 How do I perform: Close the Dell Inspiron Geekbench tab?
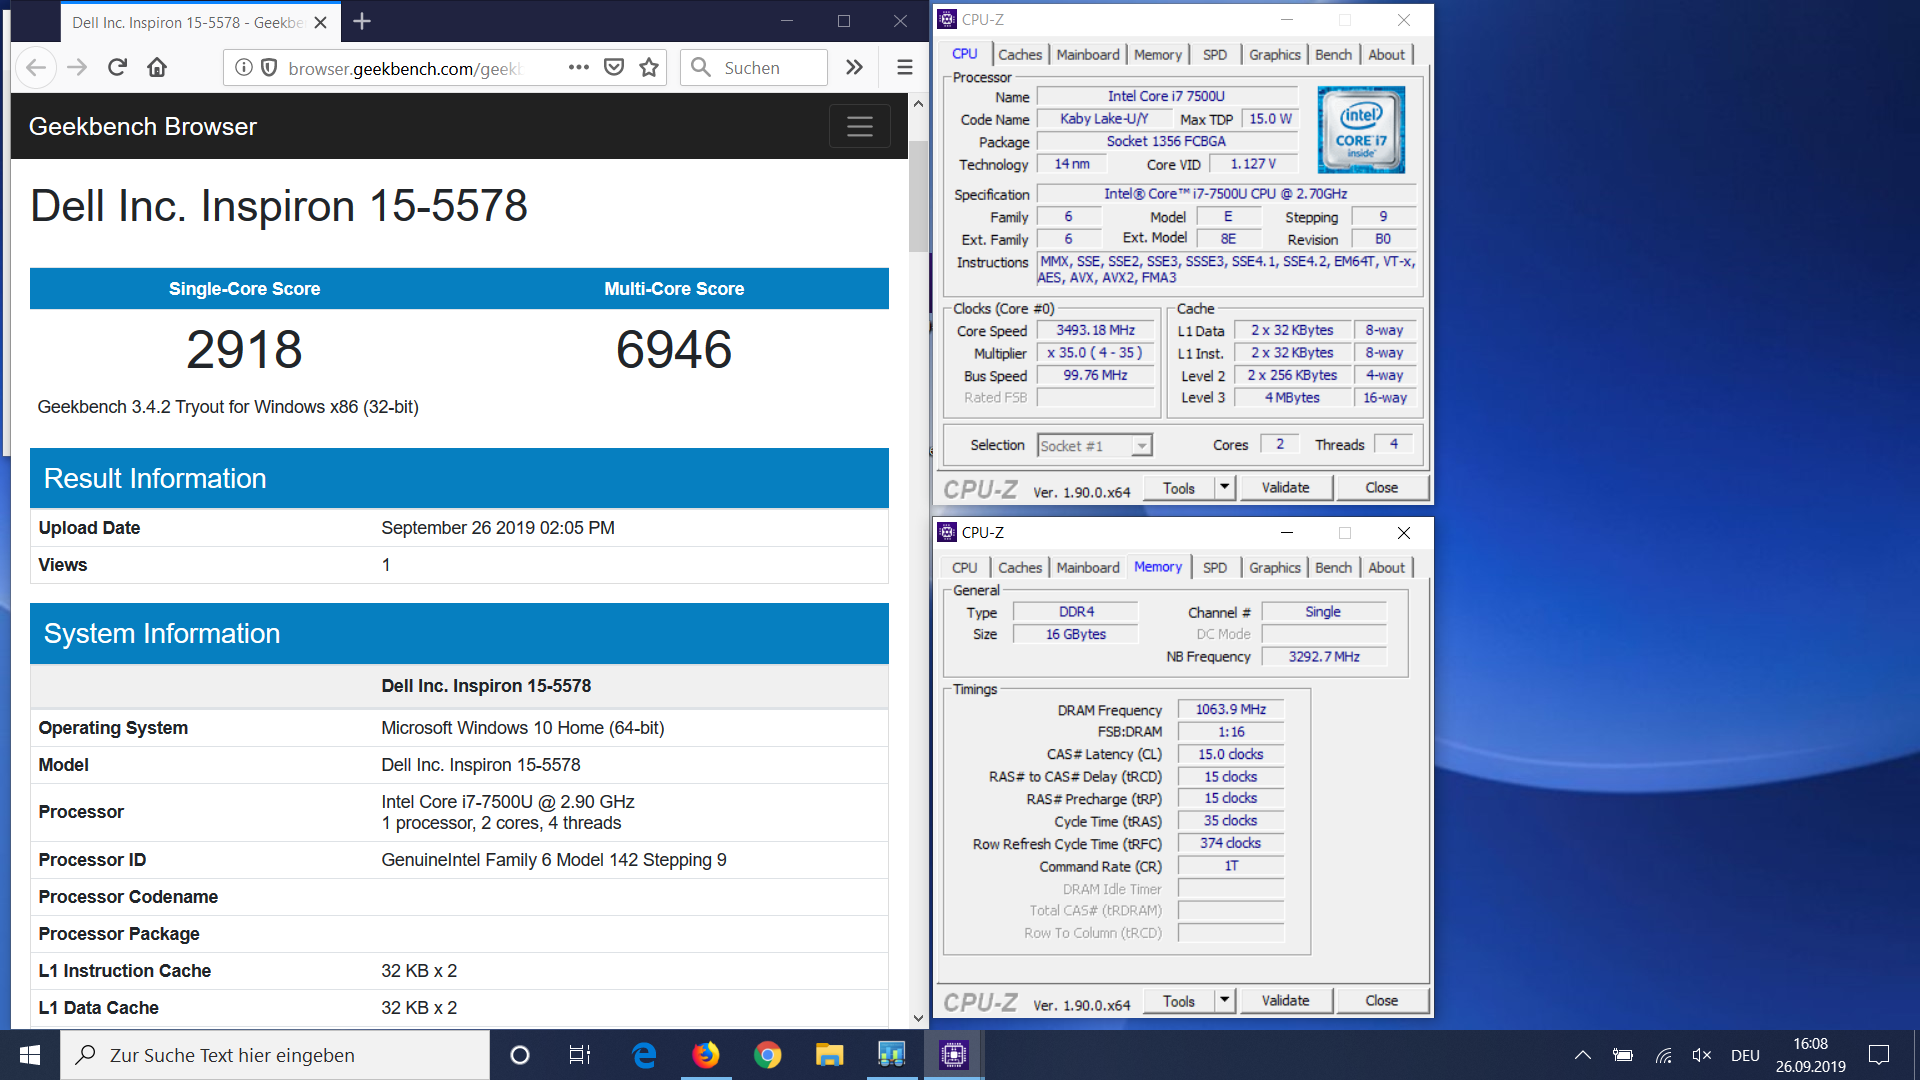click(x=320, y=22)
